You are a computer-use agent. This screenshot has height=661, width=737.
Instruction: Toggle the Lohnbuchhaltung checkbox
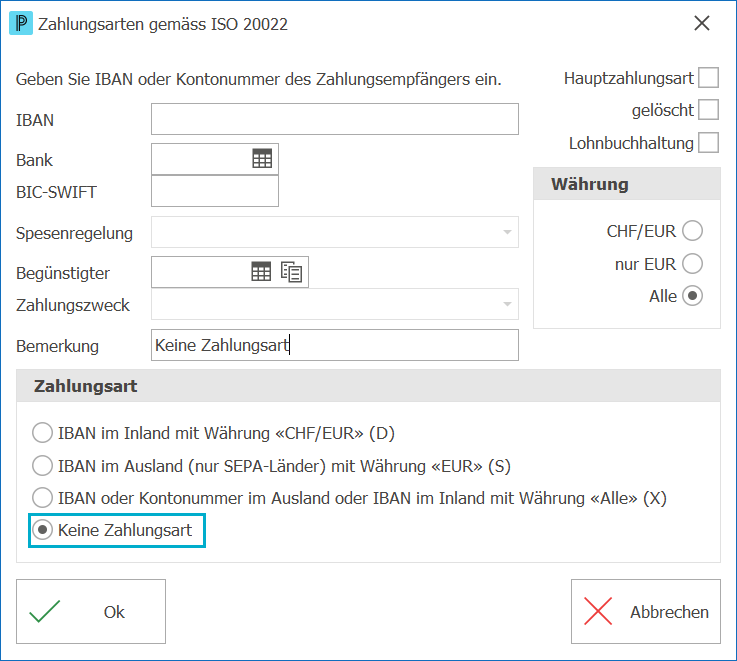click(708, 143)
